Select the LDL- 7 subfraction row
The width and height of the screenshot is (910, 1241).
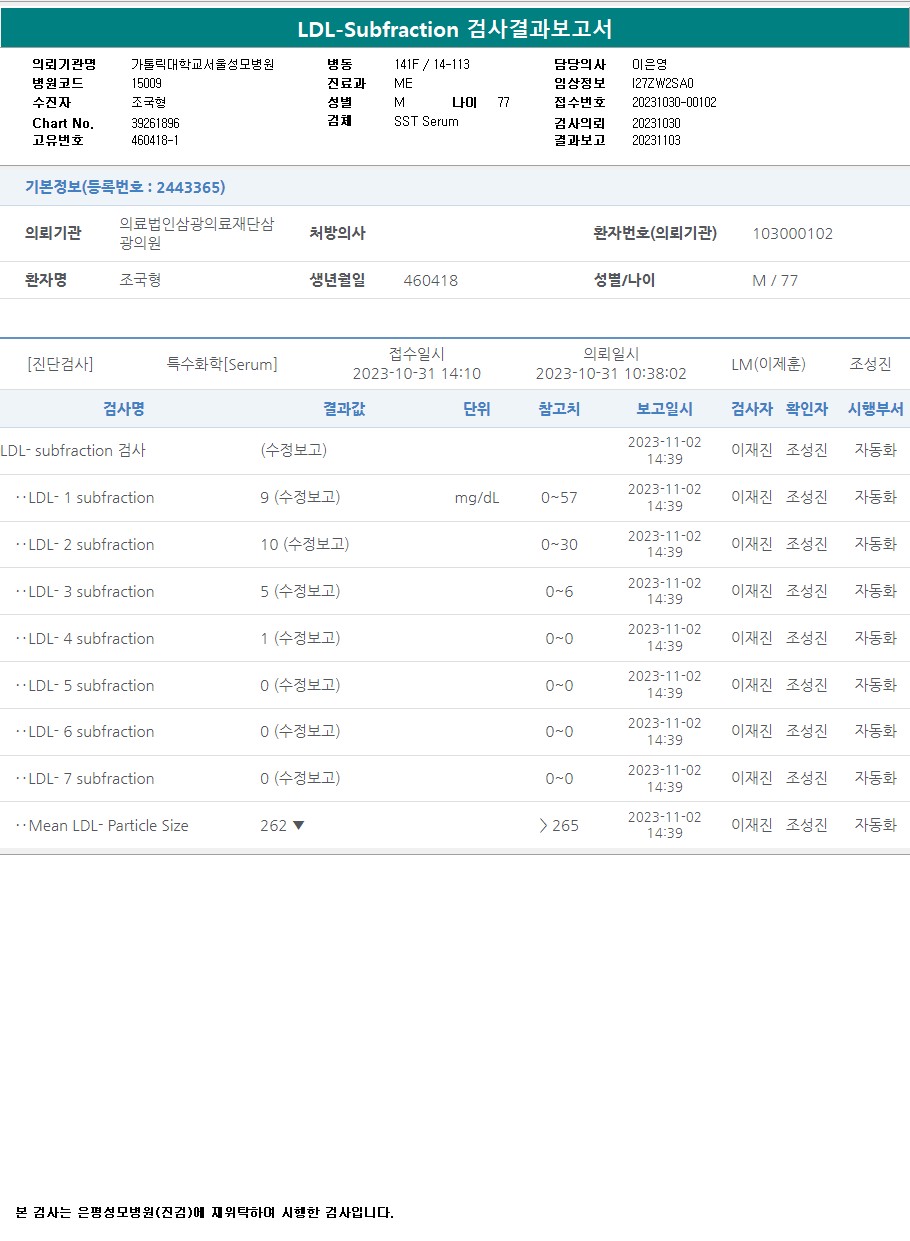tap(91, 779)
